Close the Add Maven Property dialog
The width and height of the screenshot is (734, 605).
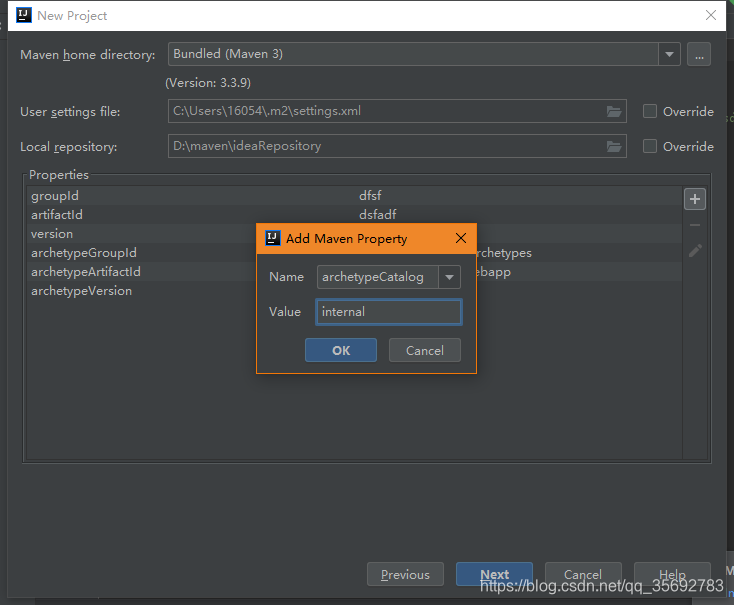click(x=461, y=238)
